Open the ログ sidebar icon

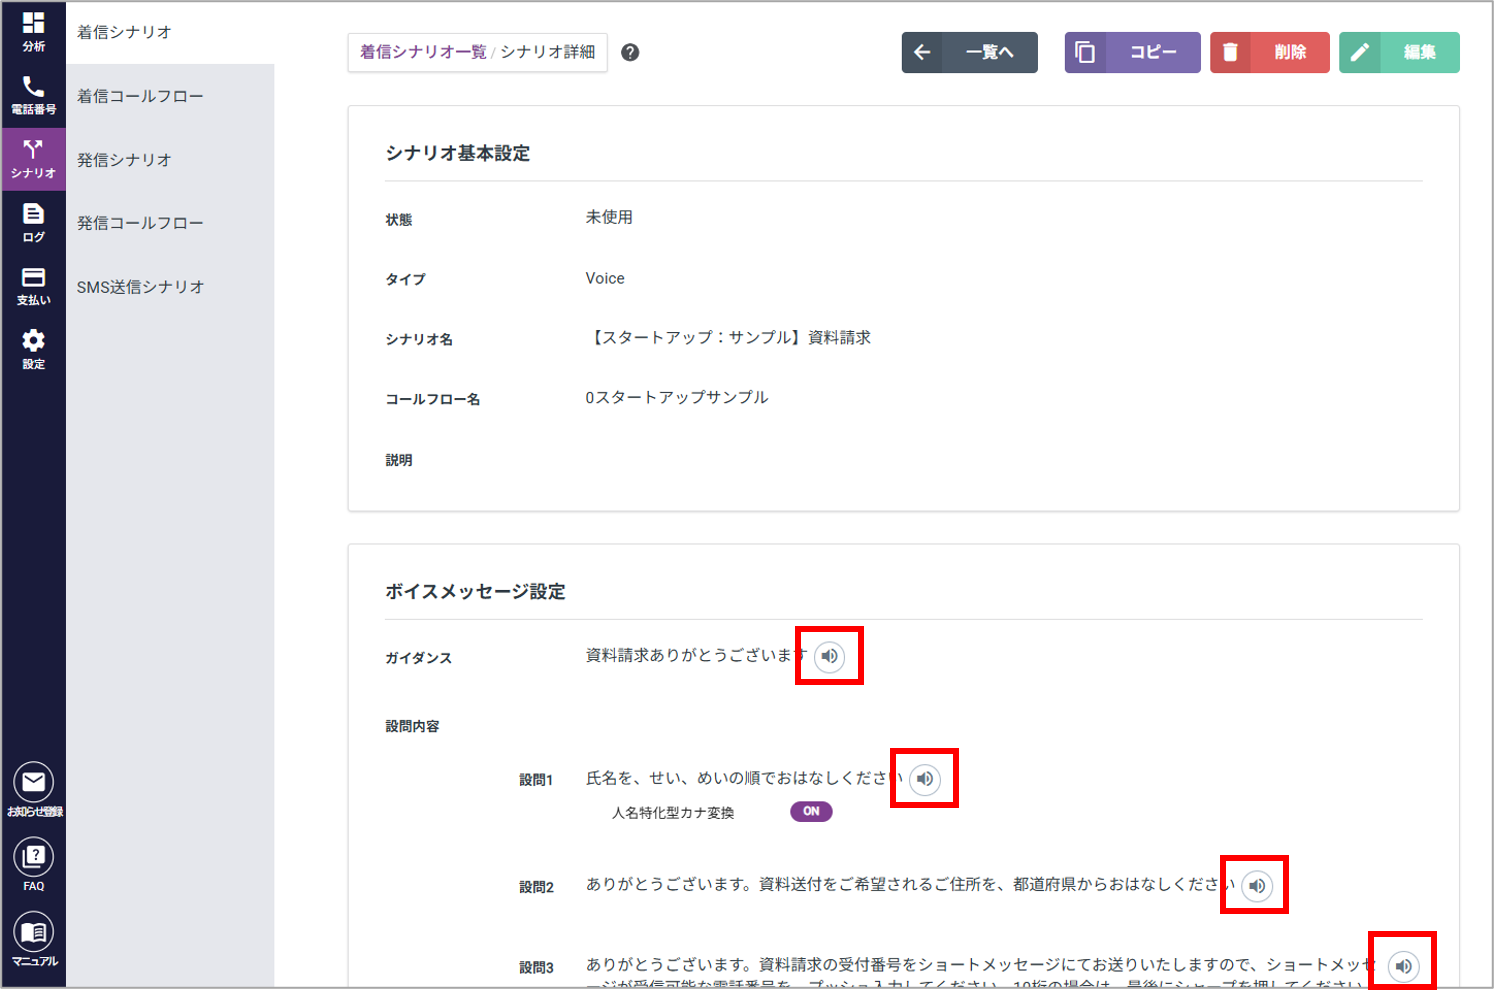(x=33, y=222)
